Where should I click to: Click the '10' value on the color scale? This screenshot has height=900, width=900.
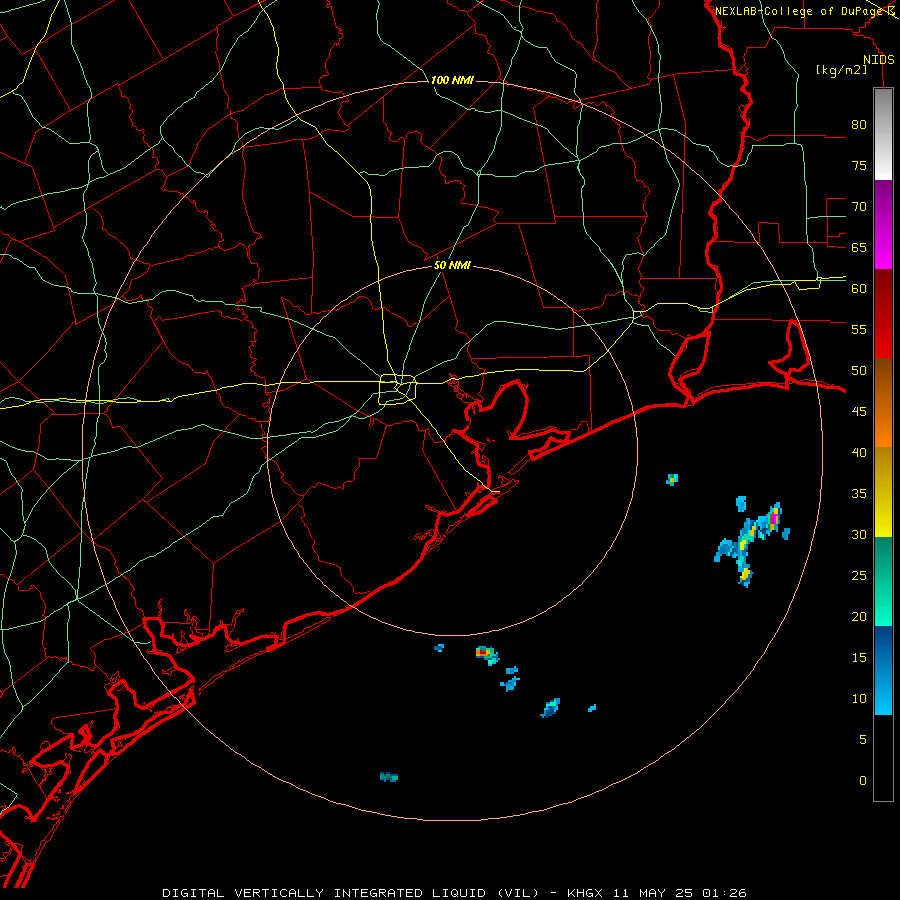pyautogui.click(x=859, y=699)
